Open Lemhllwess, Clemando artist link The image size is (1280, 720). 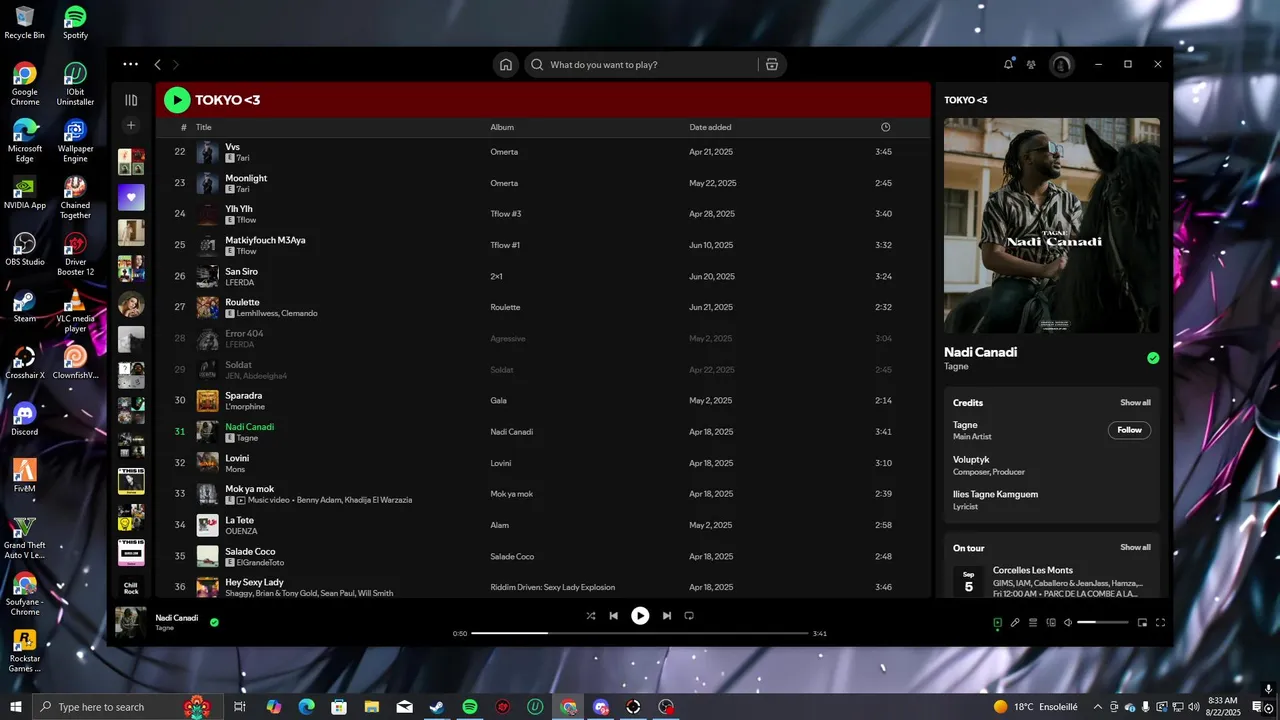coord(277,313)
